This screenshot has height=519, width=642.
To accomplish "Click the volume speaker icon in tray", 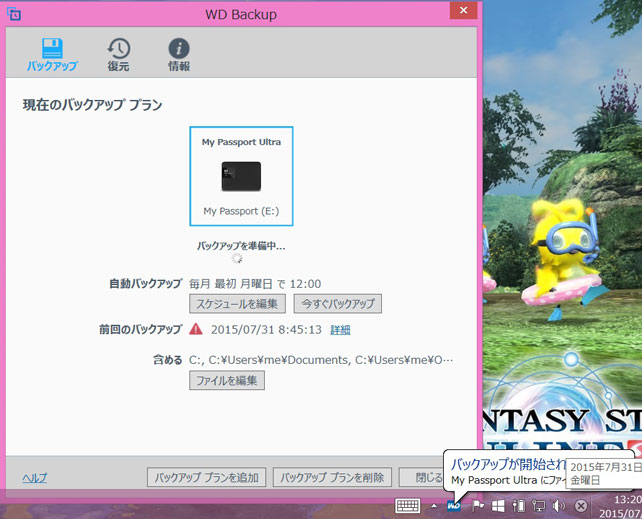I will [558, 506].
